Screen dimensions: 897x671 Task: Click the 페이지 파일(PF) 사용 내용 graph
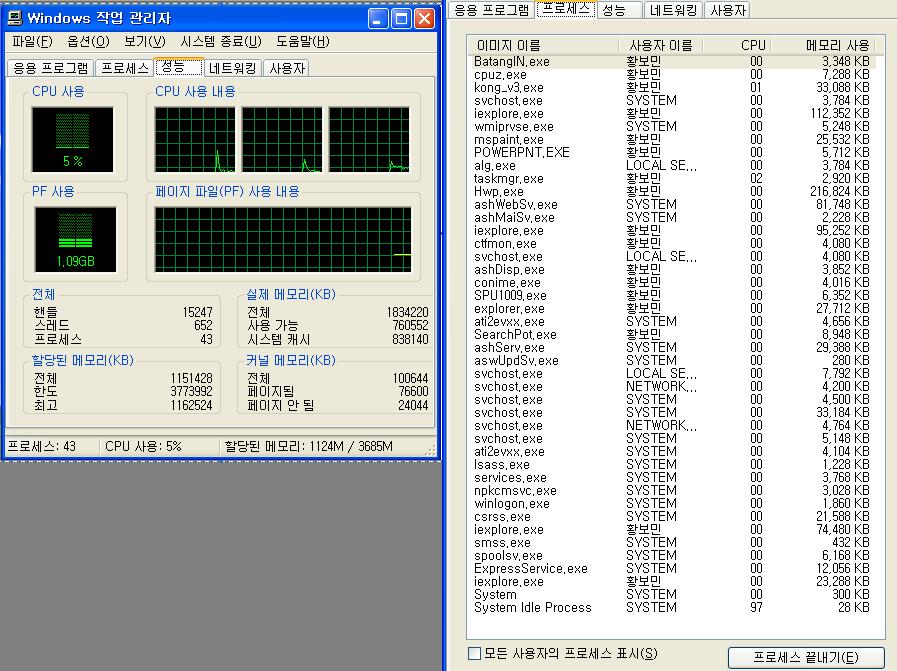coord(283,239)
